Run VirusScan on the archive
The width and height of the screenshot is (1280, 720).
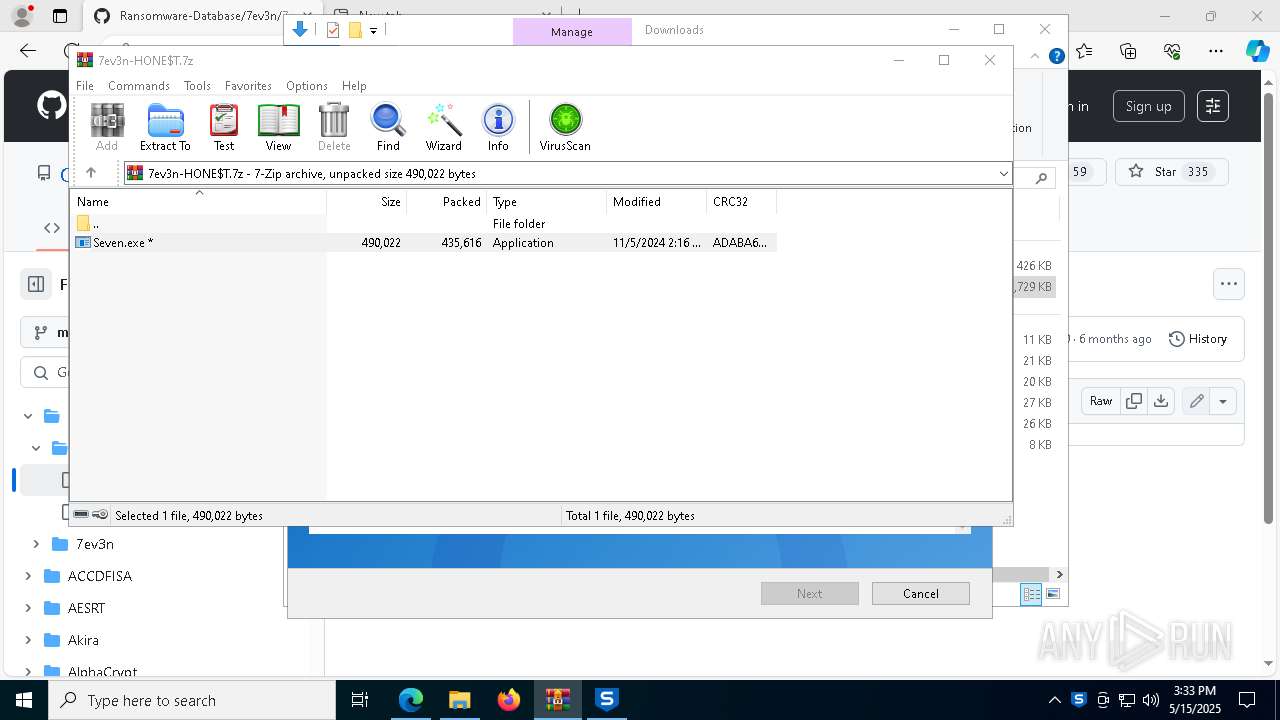565,127
